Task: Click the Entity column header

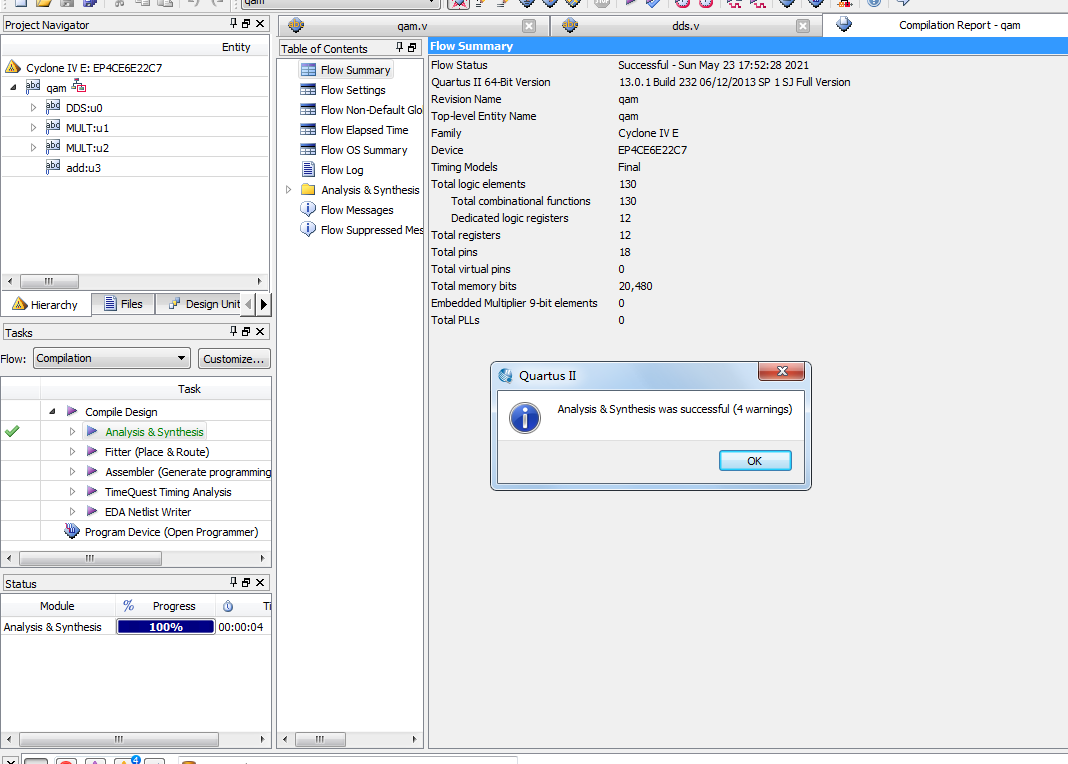Action: 236,47
